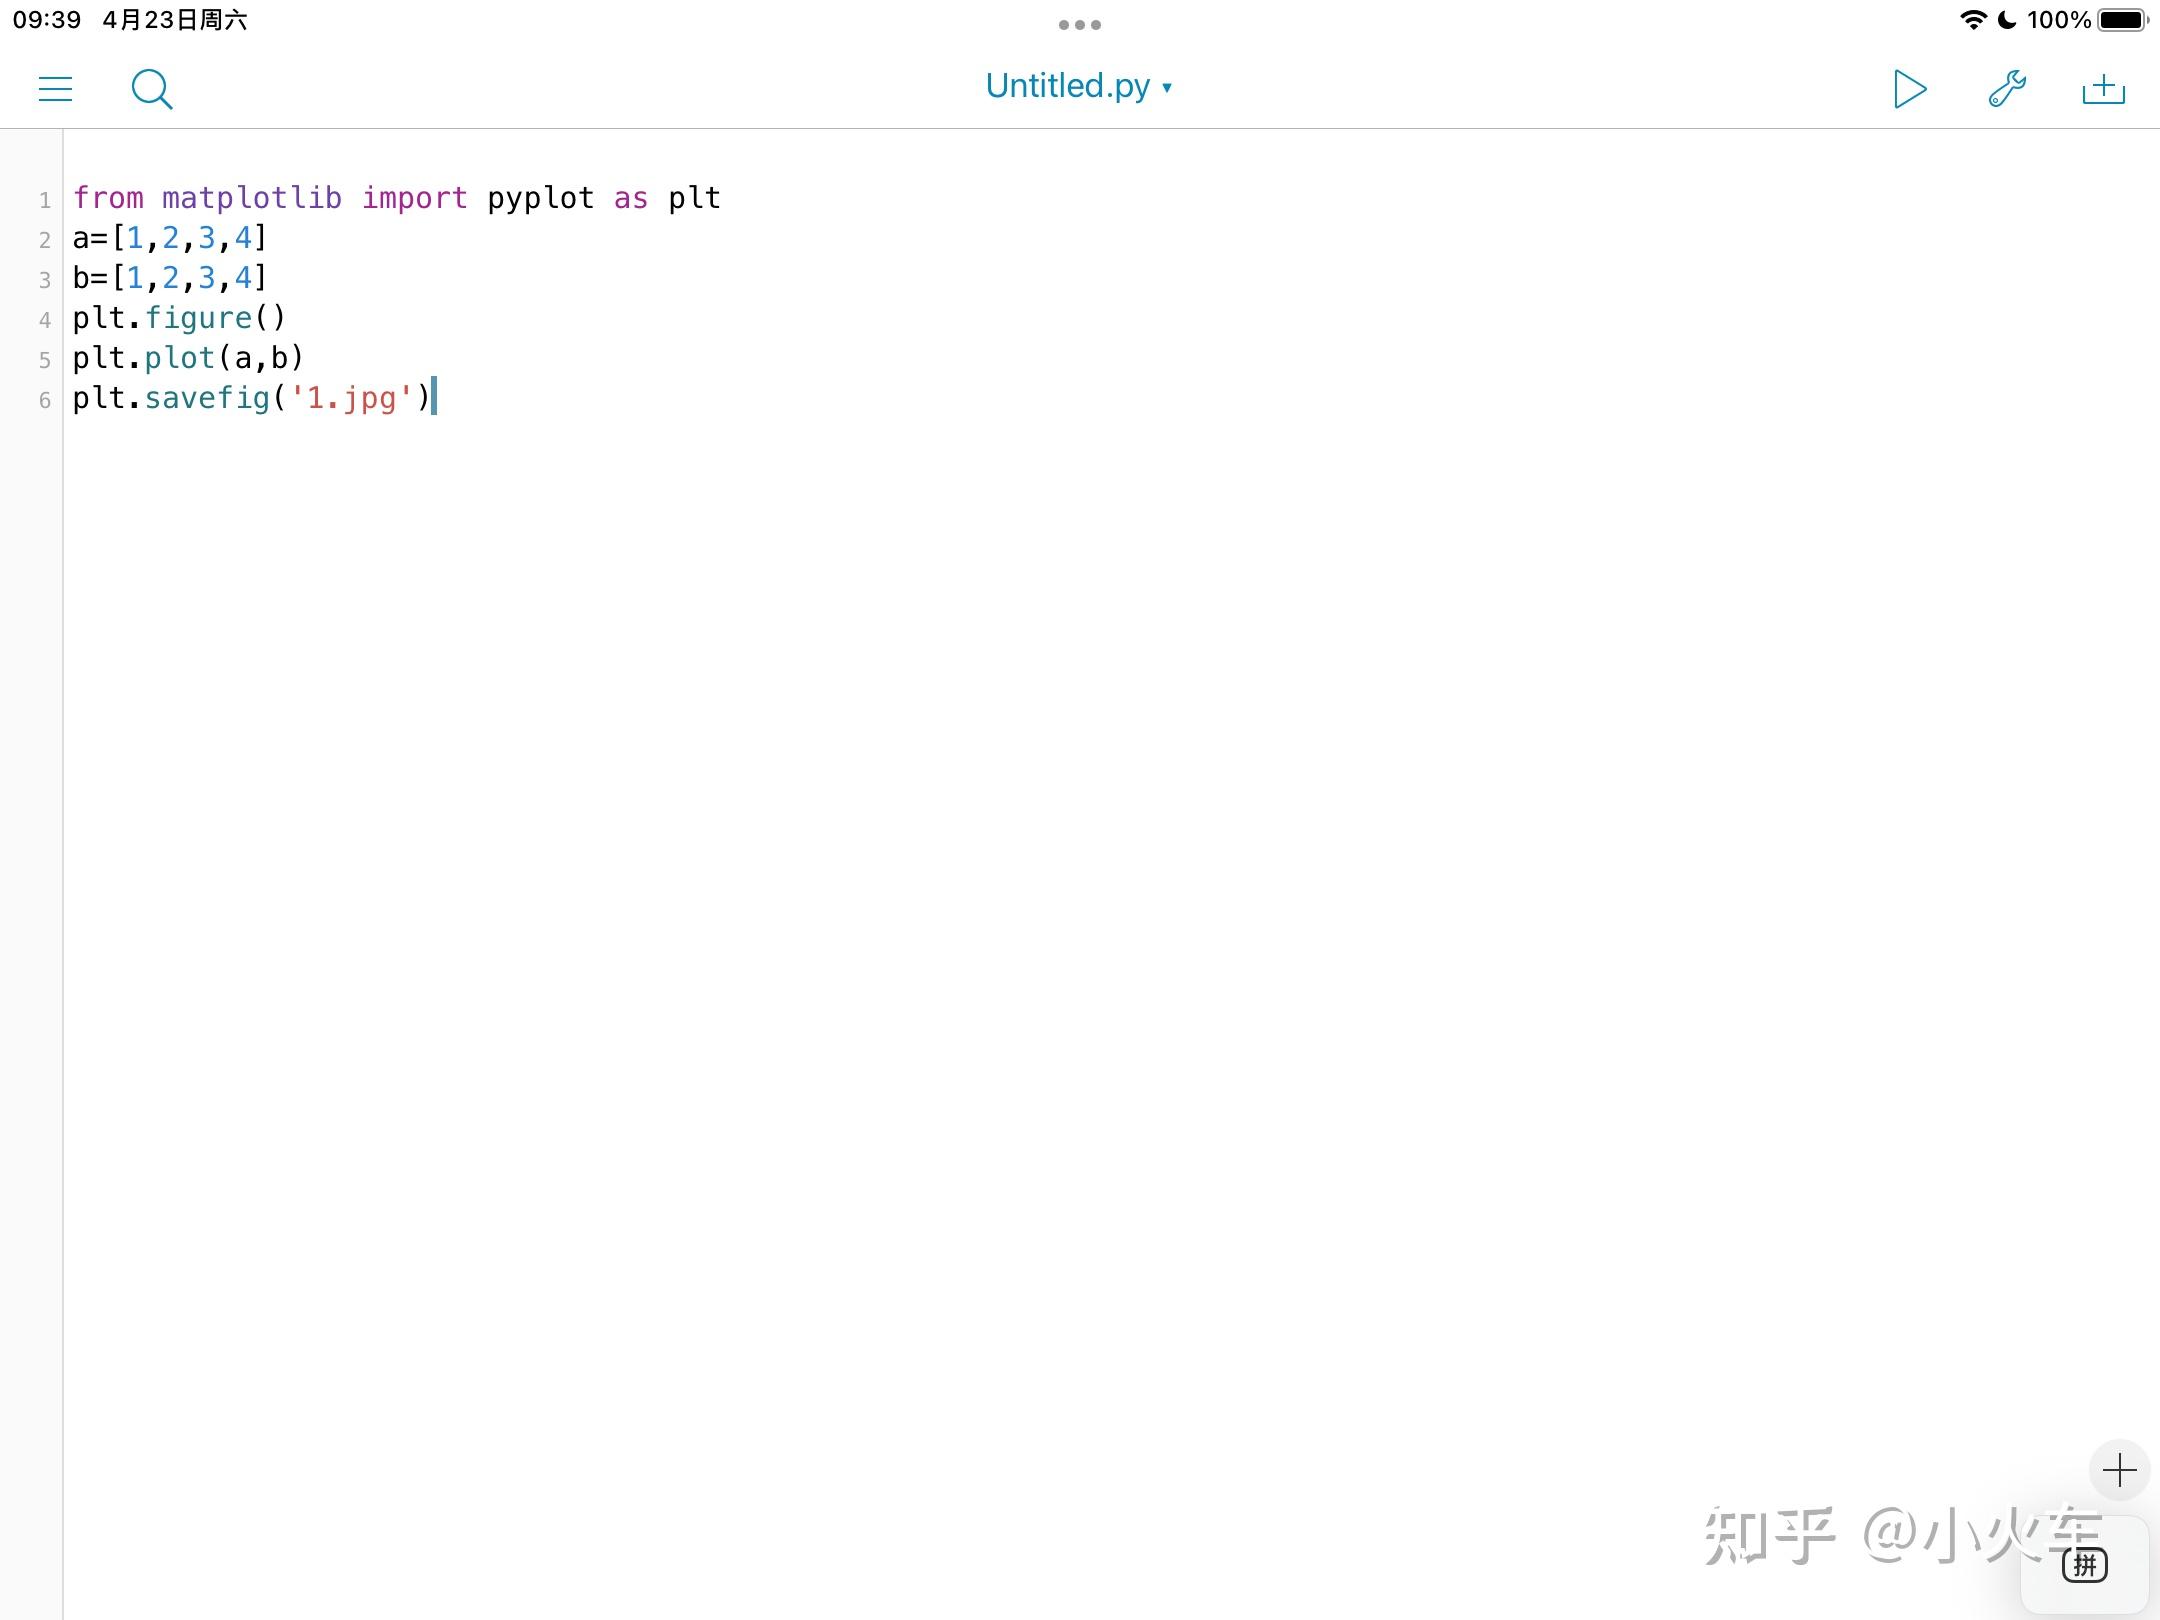
Task: Tap the Do Not Disturb moon icon
Action: (2006, 20)
